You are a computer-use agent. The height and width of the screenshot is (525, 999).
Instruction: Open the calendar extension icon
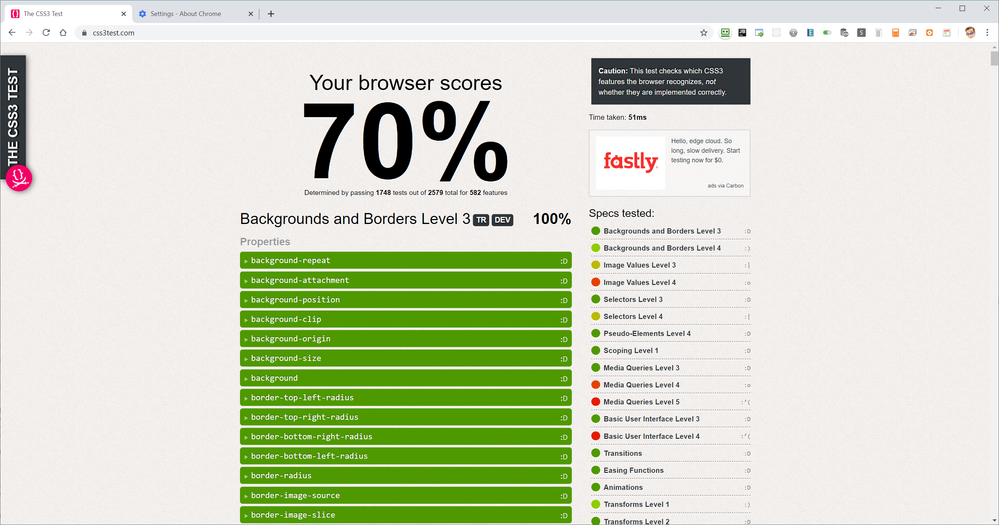946,32
